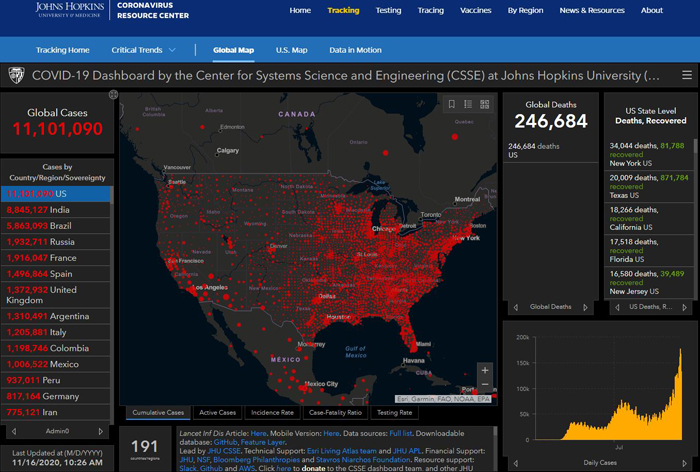Select the Incidence Rate map tab
The image size is (700, 472).
(x=272, y=413)
